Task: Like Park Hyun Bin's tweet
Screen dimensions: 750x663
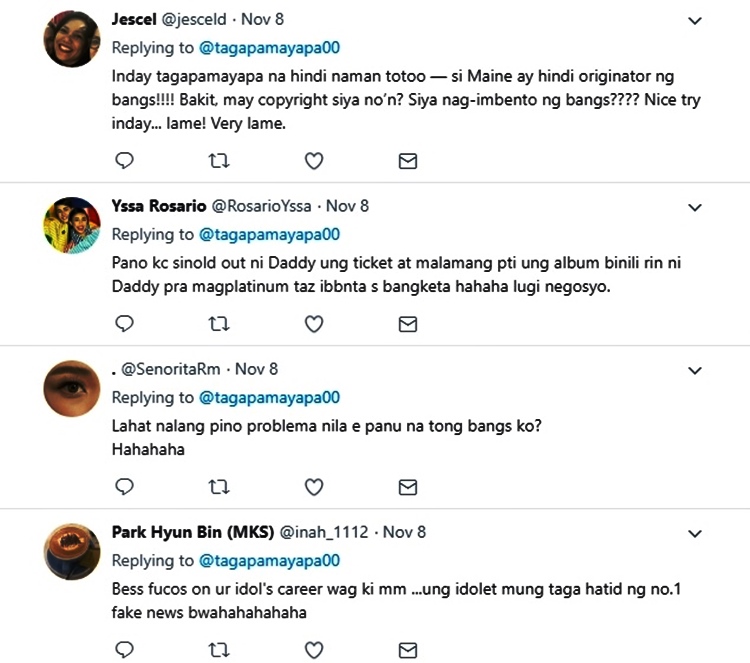Action: coord(313,650)
